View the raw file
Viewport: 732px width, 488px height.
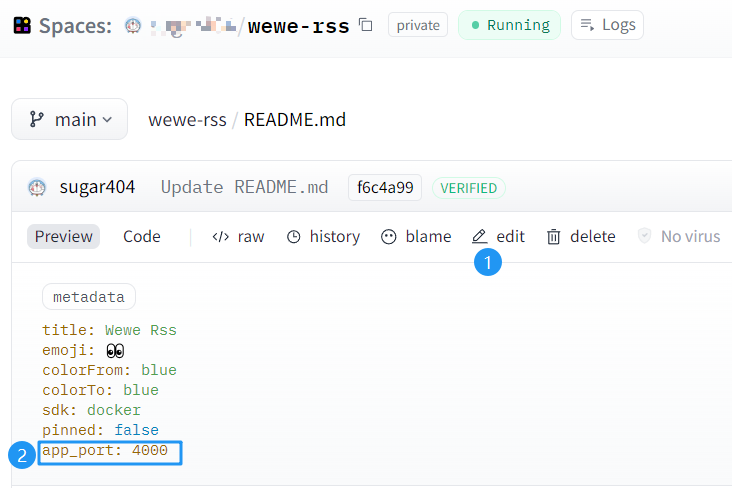[238, 236]
